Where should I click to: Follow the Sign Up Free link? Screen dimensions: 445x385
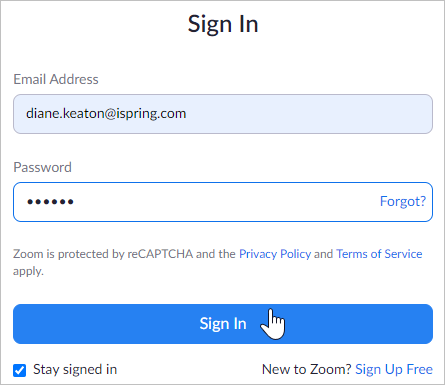pyautogui.click(x=394, y=369)
